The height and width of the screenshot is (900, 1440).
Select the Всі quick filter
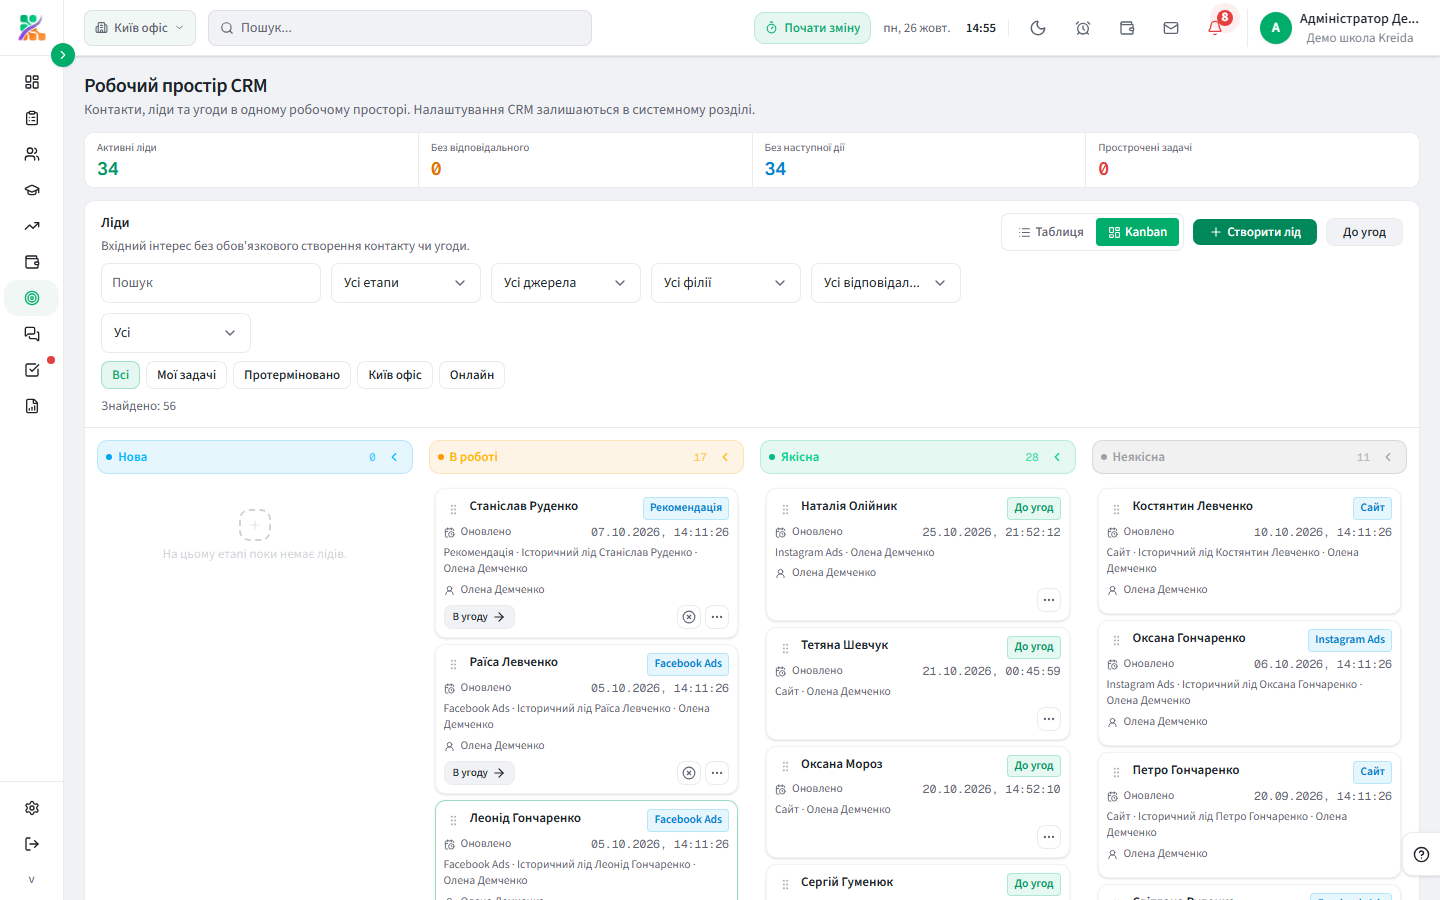(120, 375)
